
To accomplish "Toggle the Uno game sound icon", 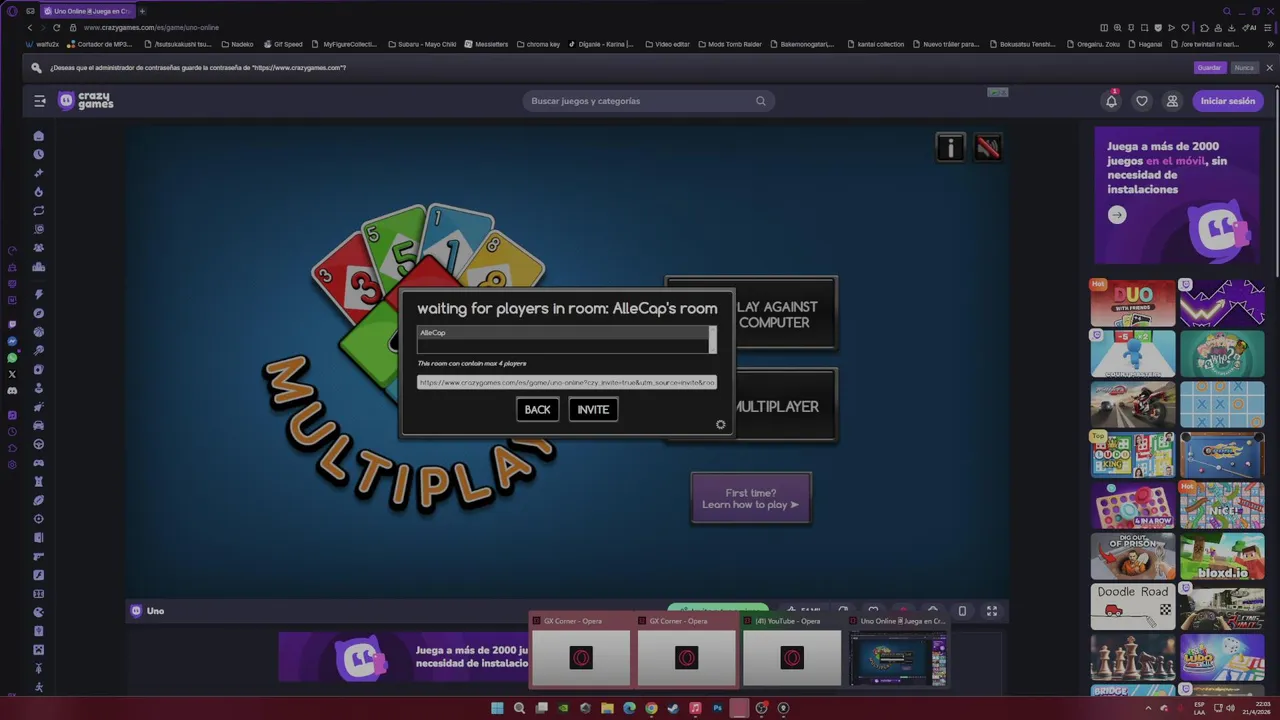I will (x=988, y=148).
